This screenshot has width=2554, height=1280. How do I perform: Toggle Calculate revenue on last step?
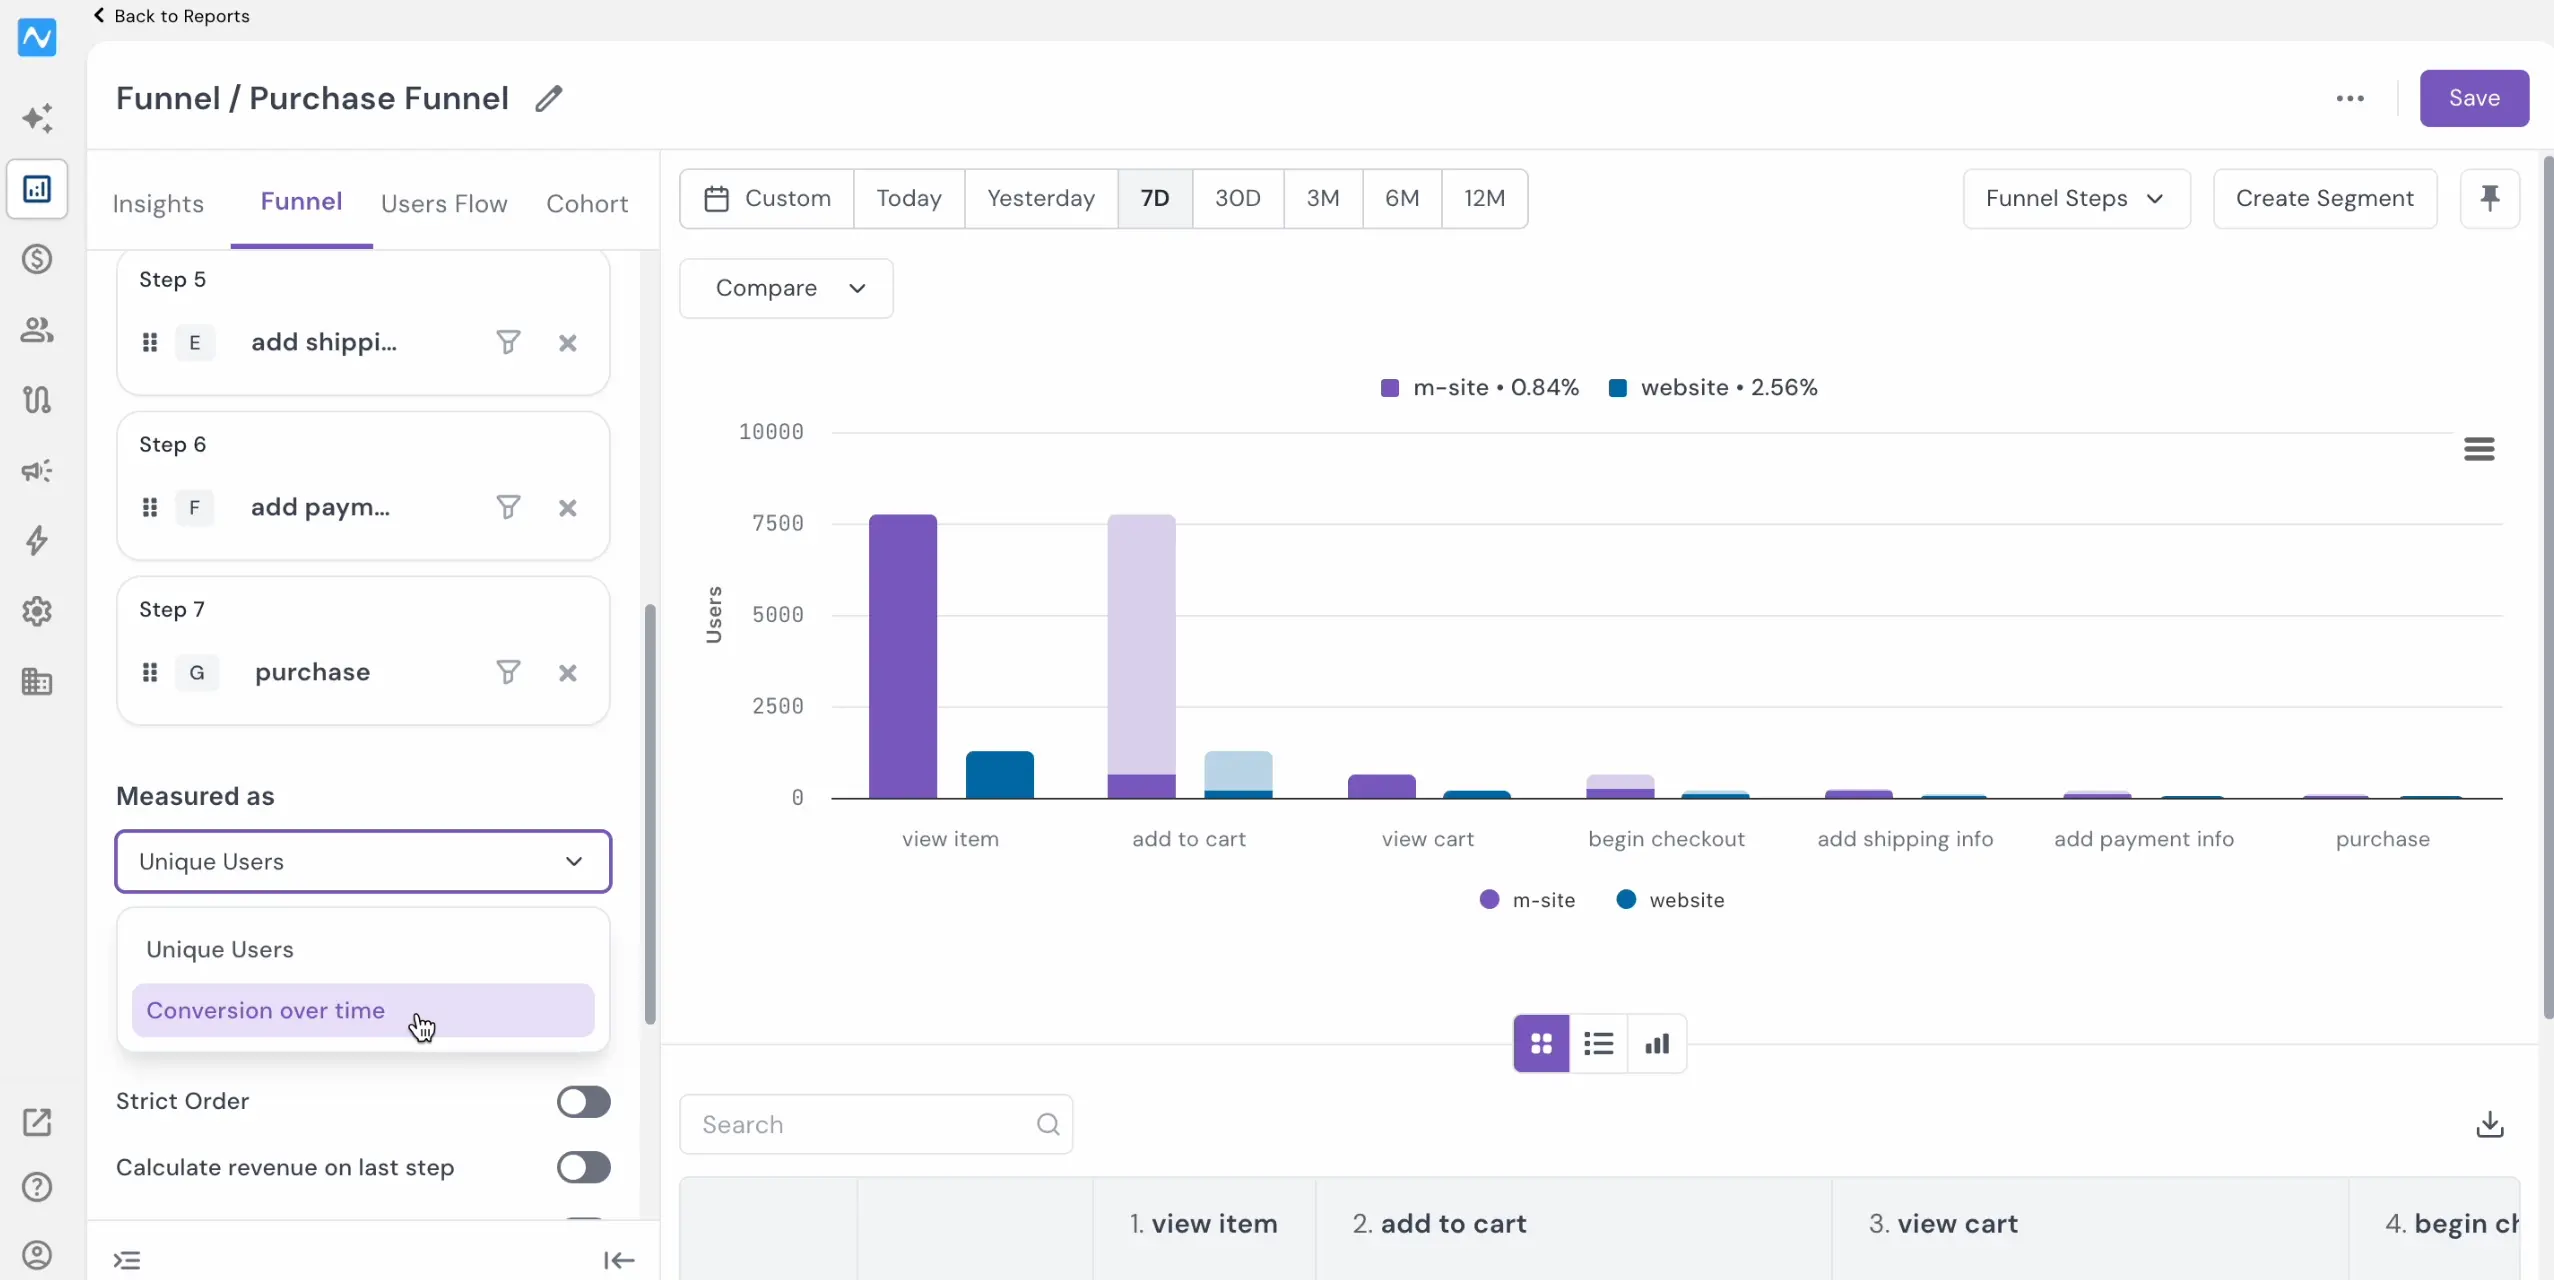(x=584, y=1167)
